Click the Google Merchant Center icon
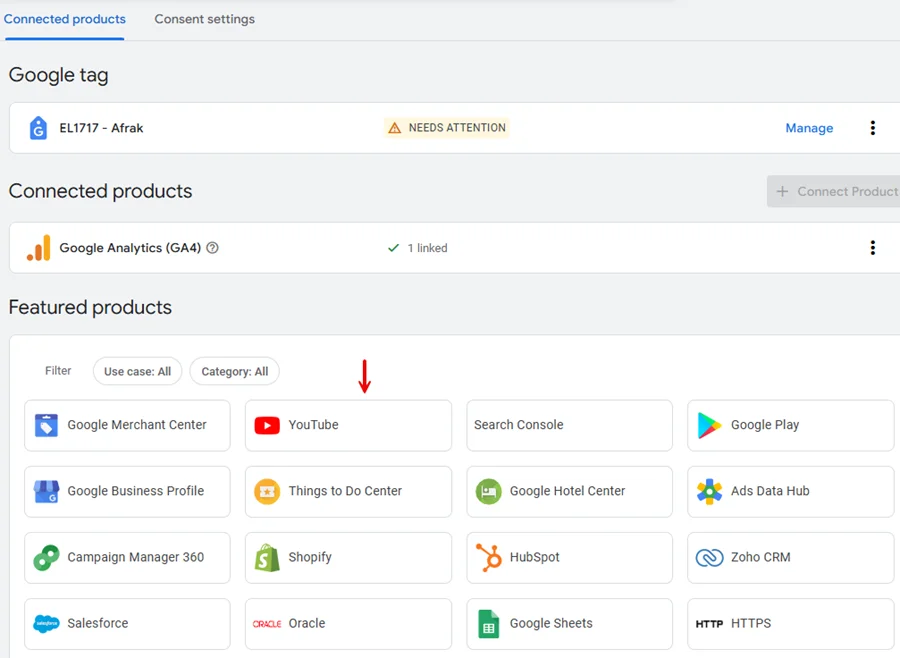900x658 pixels. [46, 425]
